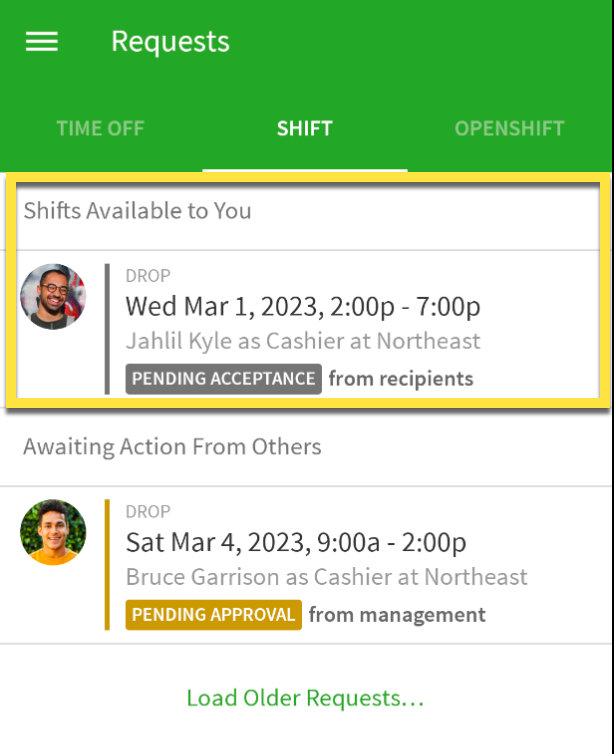
Task: Tap Jahlil Kyle's profile photo
Action: [x=53, y=296]
